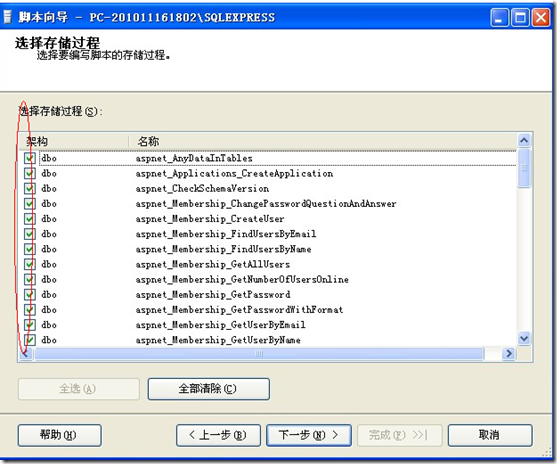This screenshot has height=464, width=557.
Task: Select row name aspnet_Membership_FindUsersByEmail
Action: 226,234
